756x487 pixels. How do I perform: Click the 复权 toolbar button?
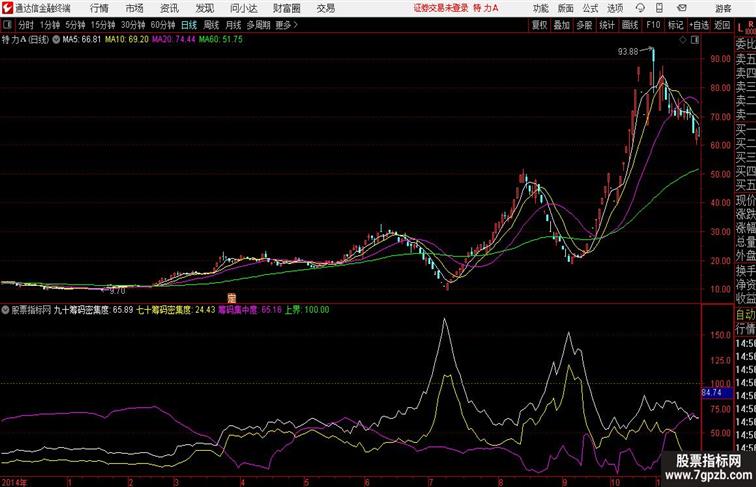click(x=539, y=25)
